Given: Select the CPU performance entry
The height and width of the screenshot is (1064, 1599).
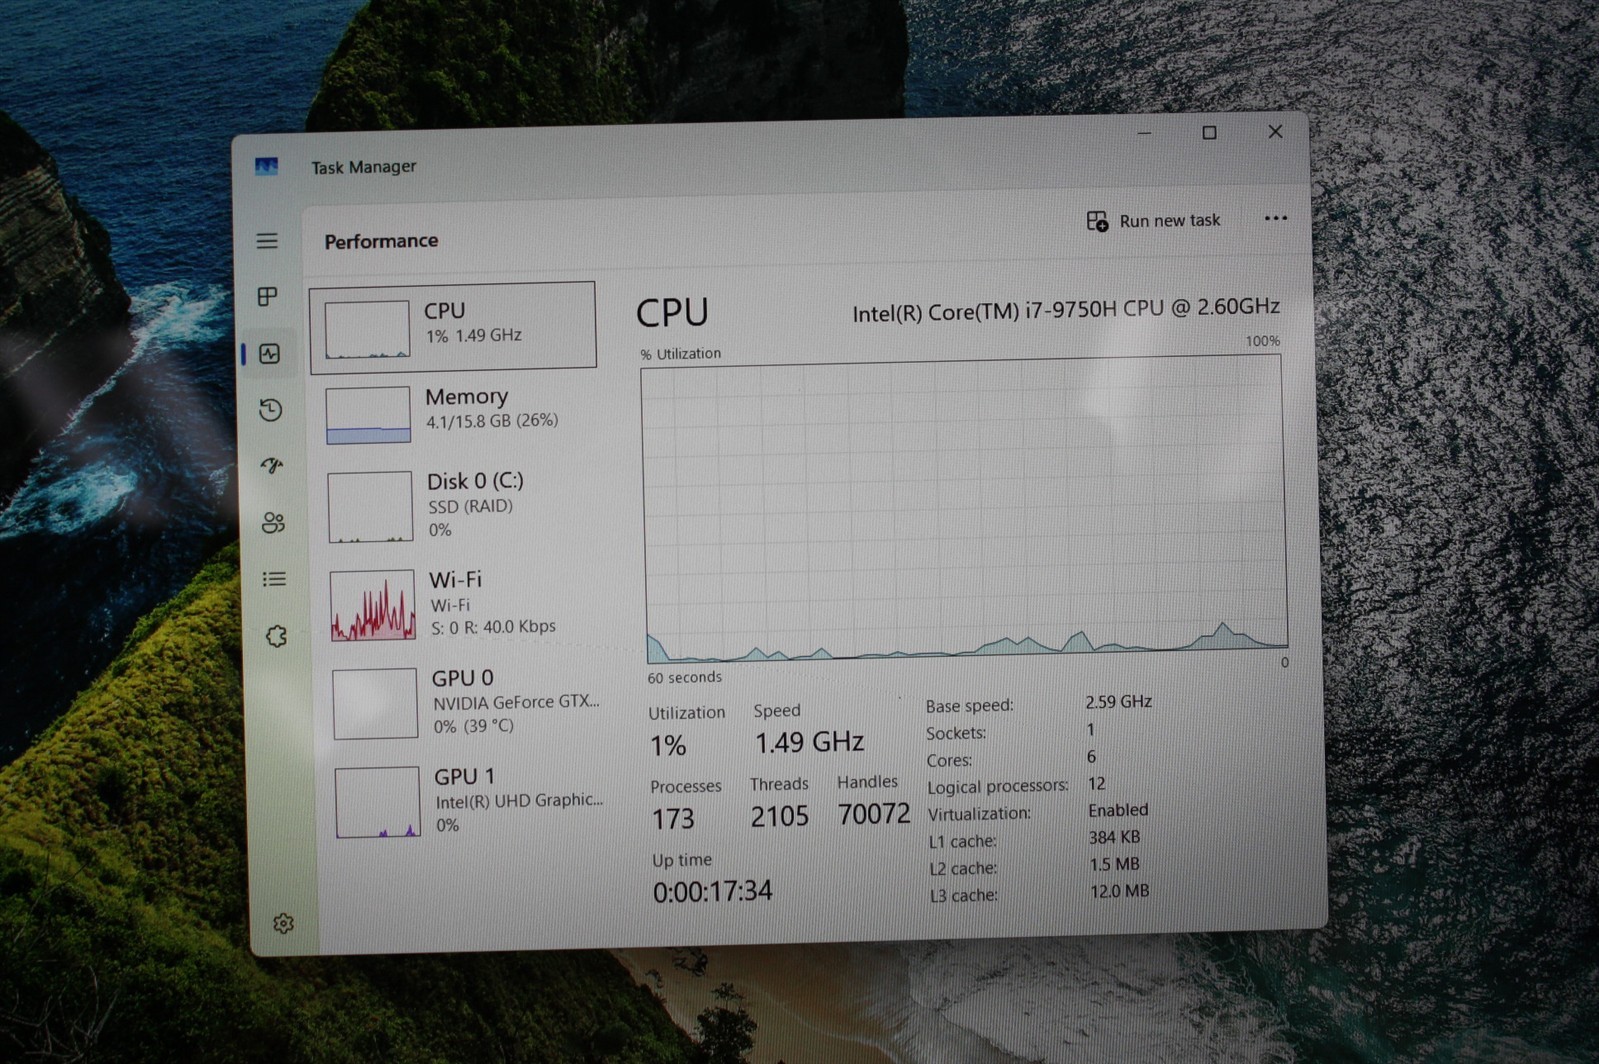Looking at the screenshot, I should click(x=453, y=327).
